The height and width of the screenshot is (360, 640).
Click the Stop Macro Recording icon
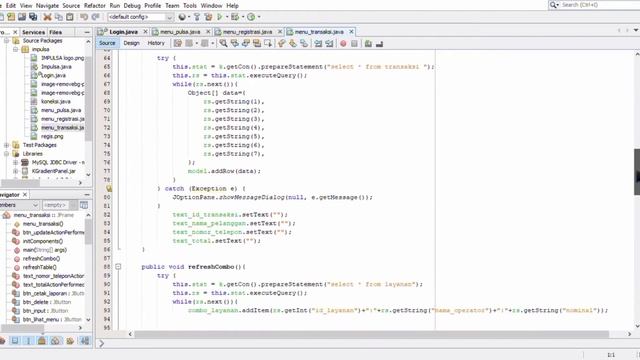pos(354,43)
